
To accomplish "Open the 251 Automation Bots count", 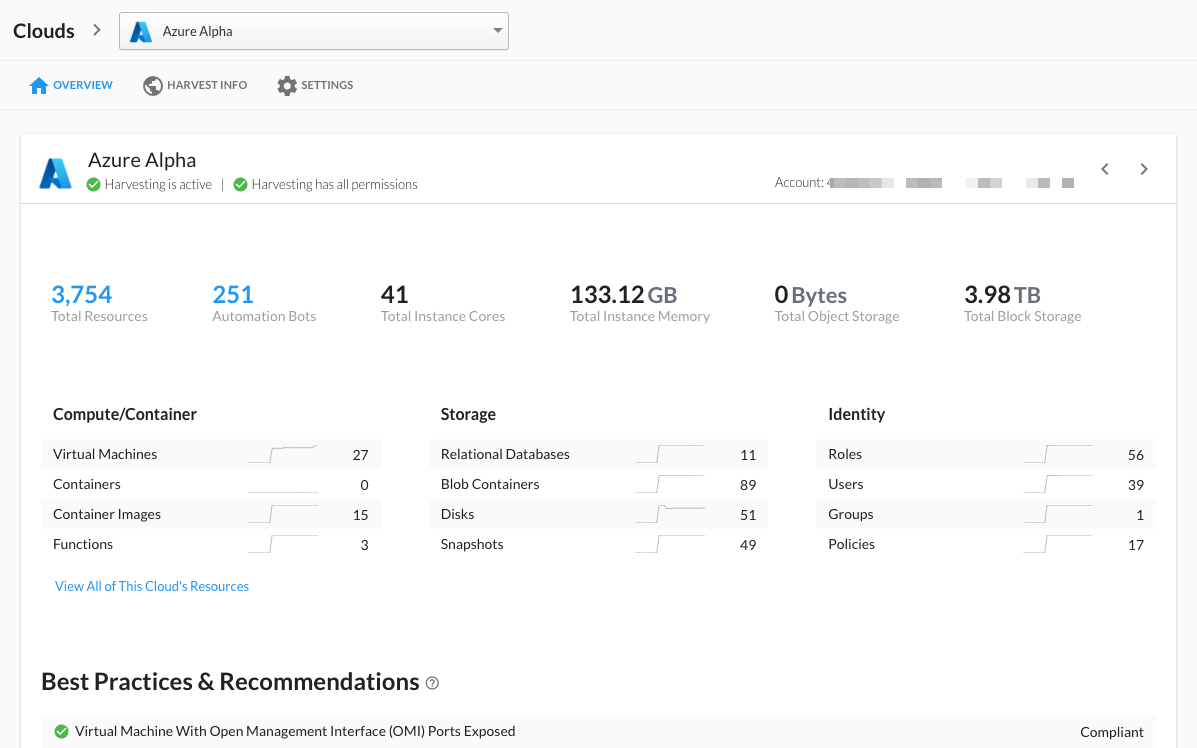I will pyautogui.click(x=233, y=294).
